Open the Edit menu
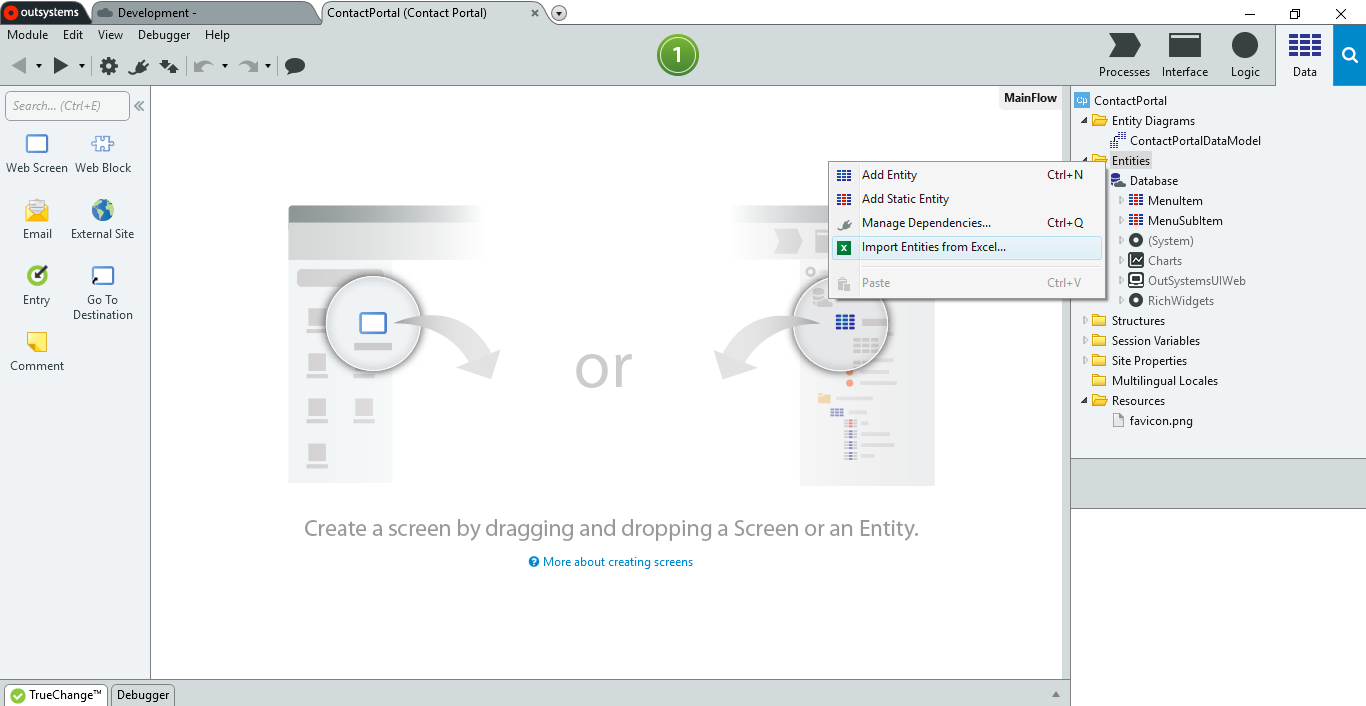 tap(73, 35)
